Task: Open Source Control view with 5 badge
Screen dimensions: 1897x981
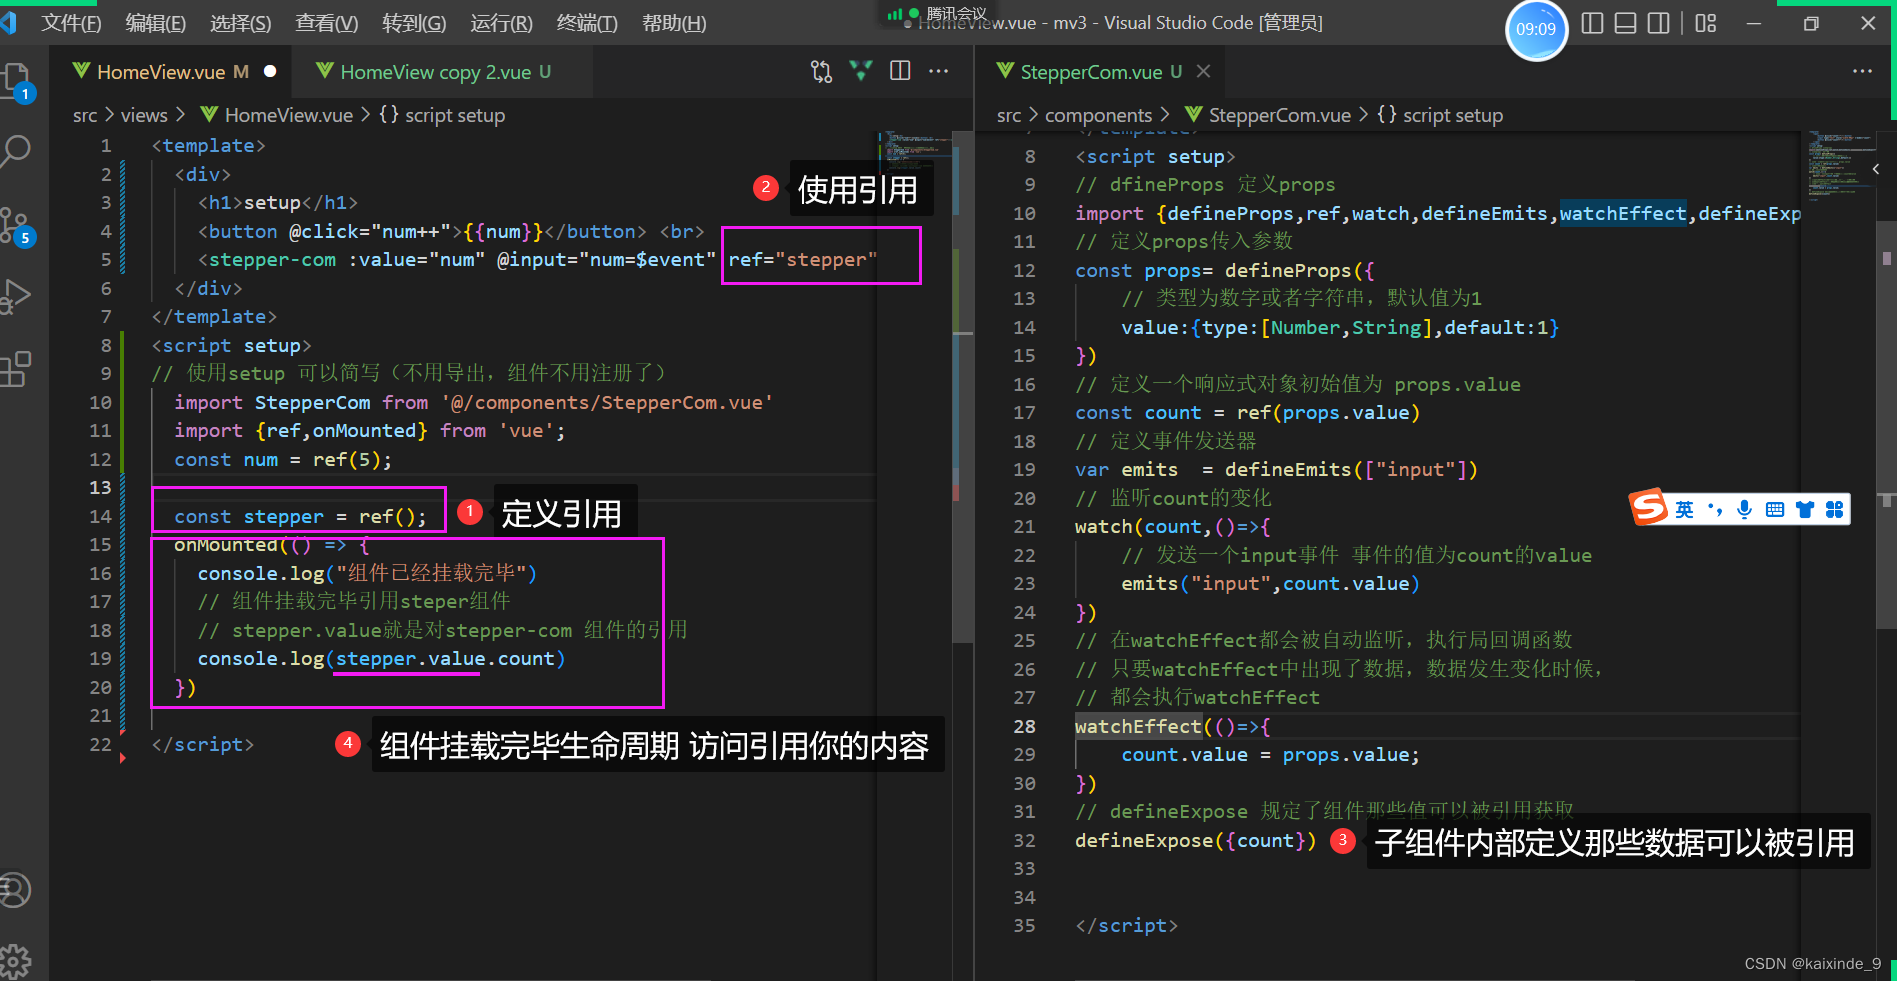Action: pos(16,226)
